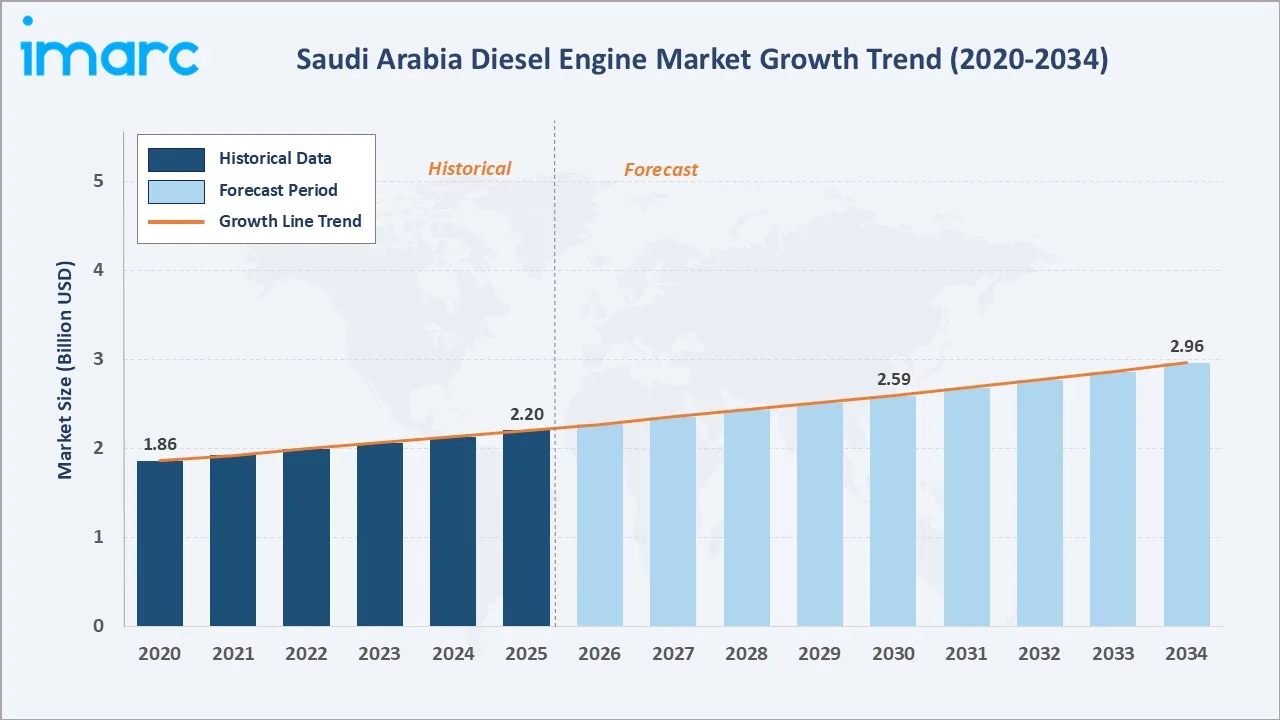Click the x-axis label '2023'

tap(380, 654)
